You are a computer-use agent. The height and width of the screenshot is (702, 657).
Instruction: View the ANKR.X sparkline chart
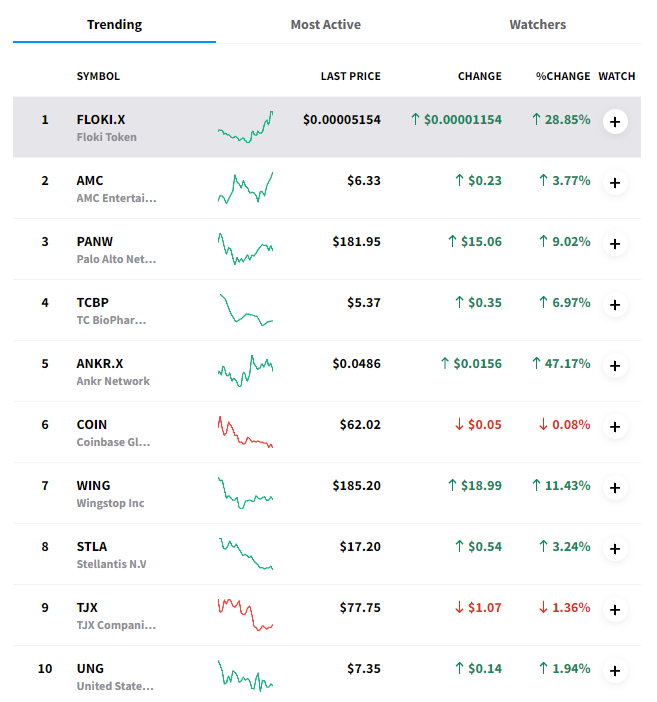tap(245, 371)
